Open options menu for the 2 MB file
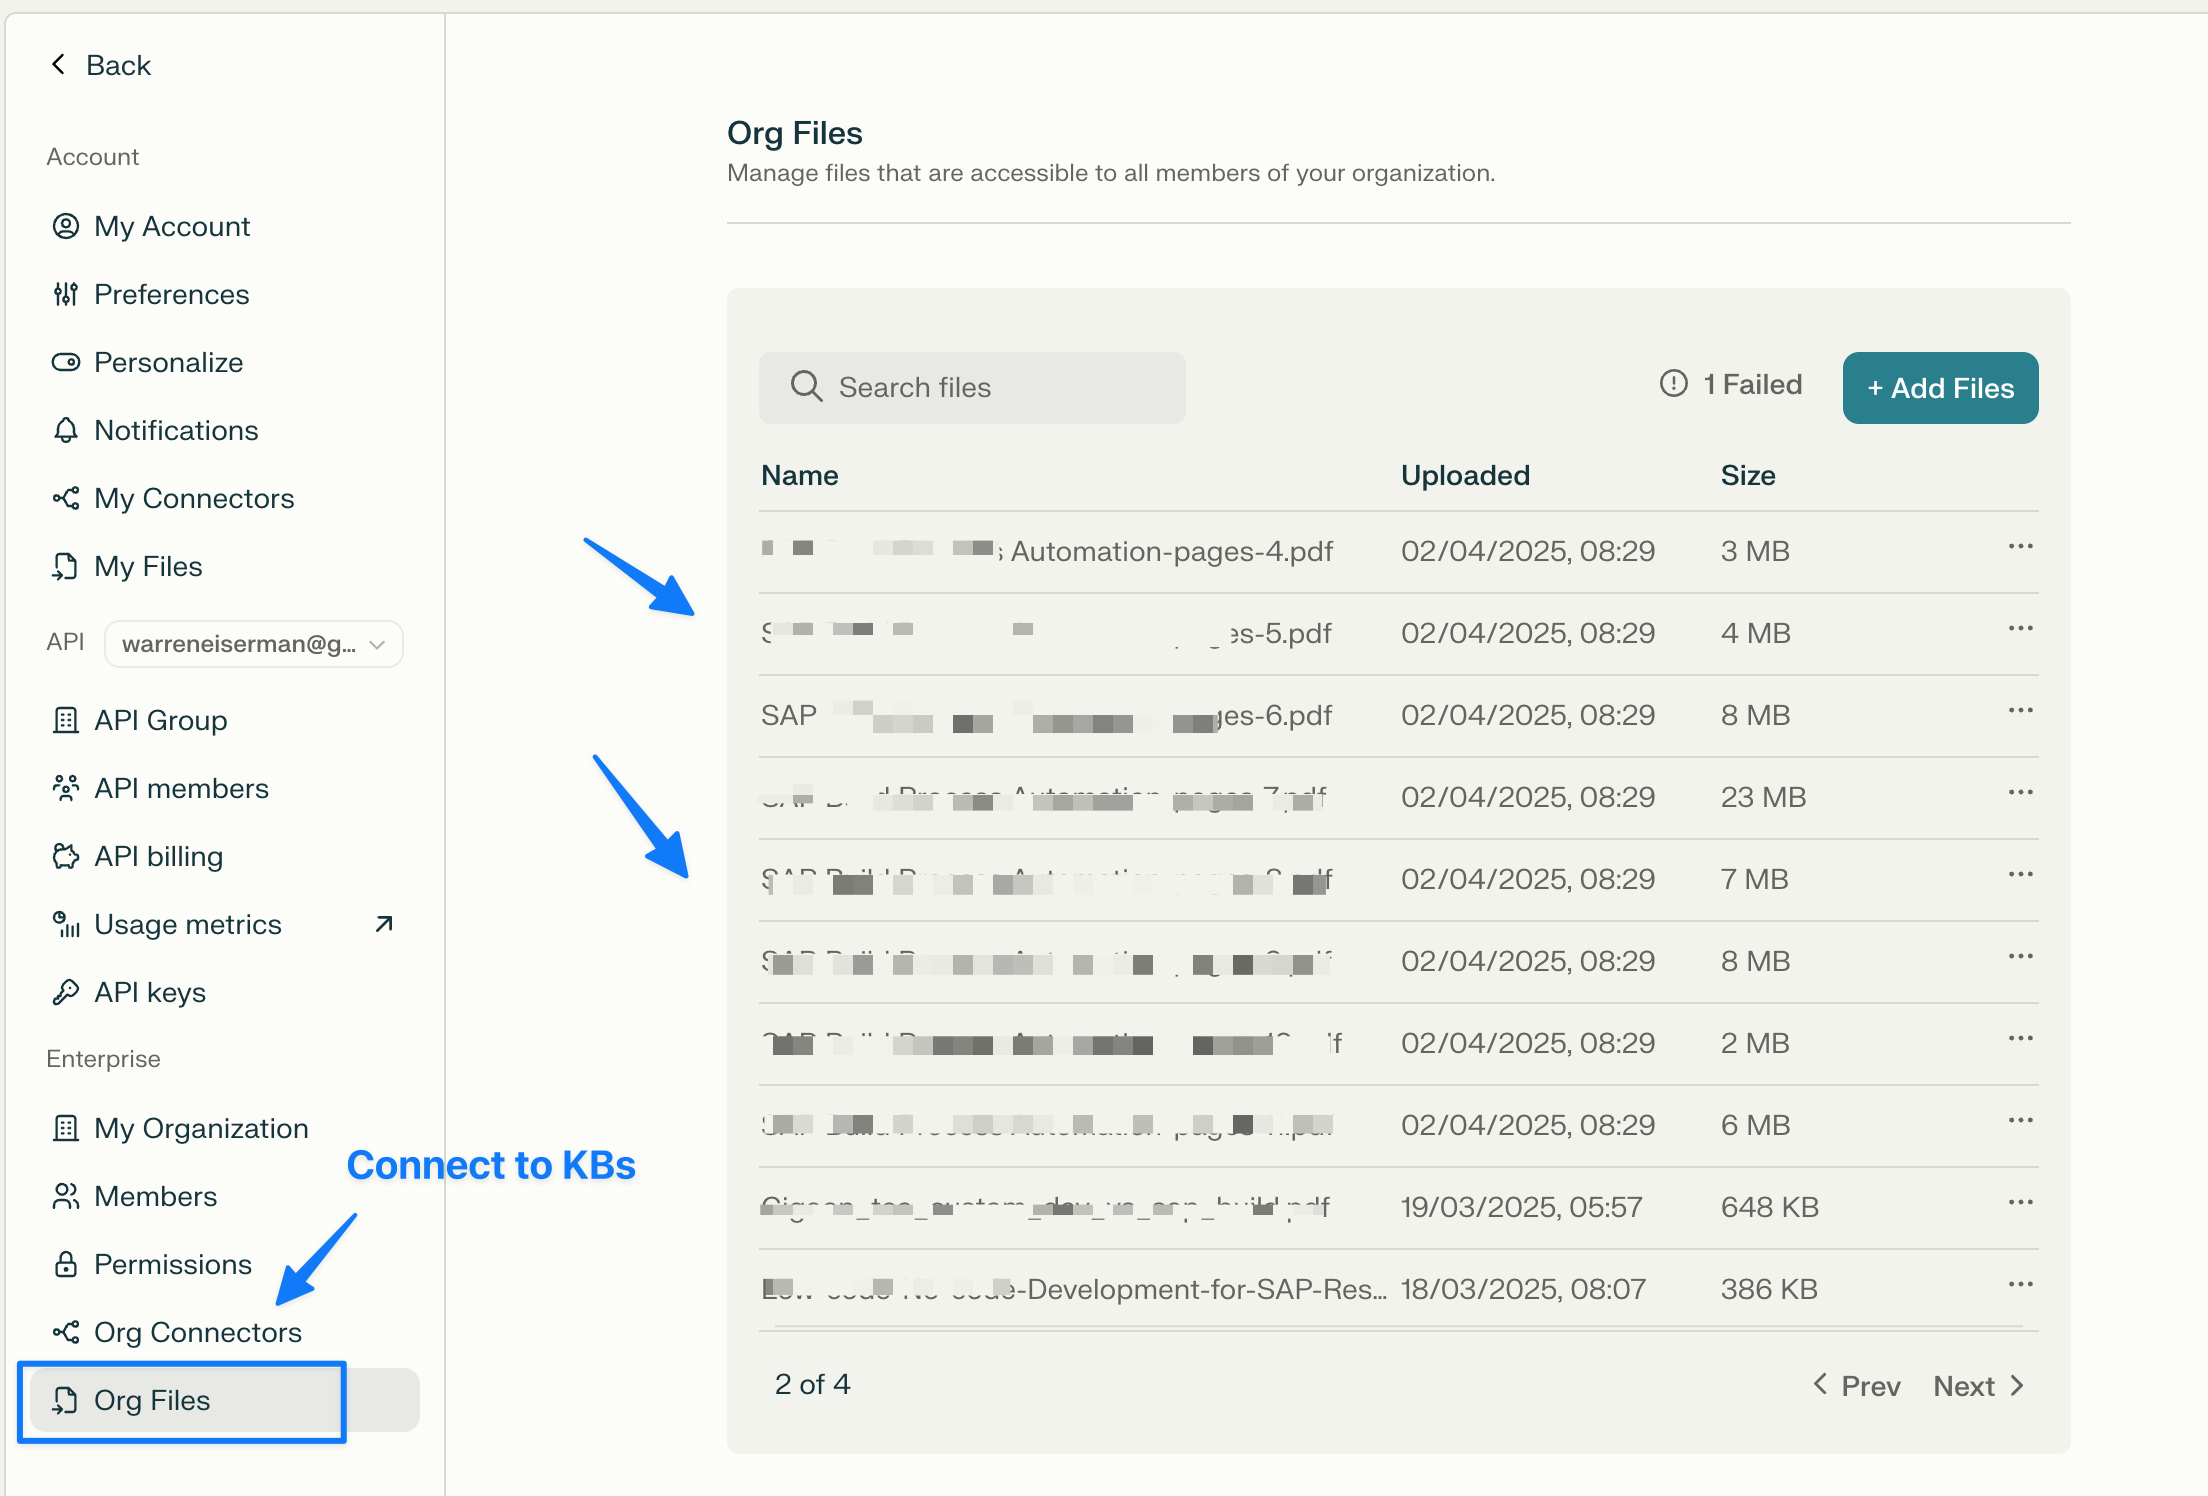Image resolution: width=2208 pixels, height=1496 pixels. pyautogui.click(x=2020, y=1039)
